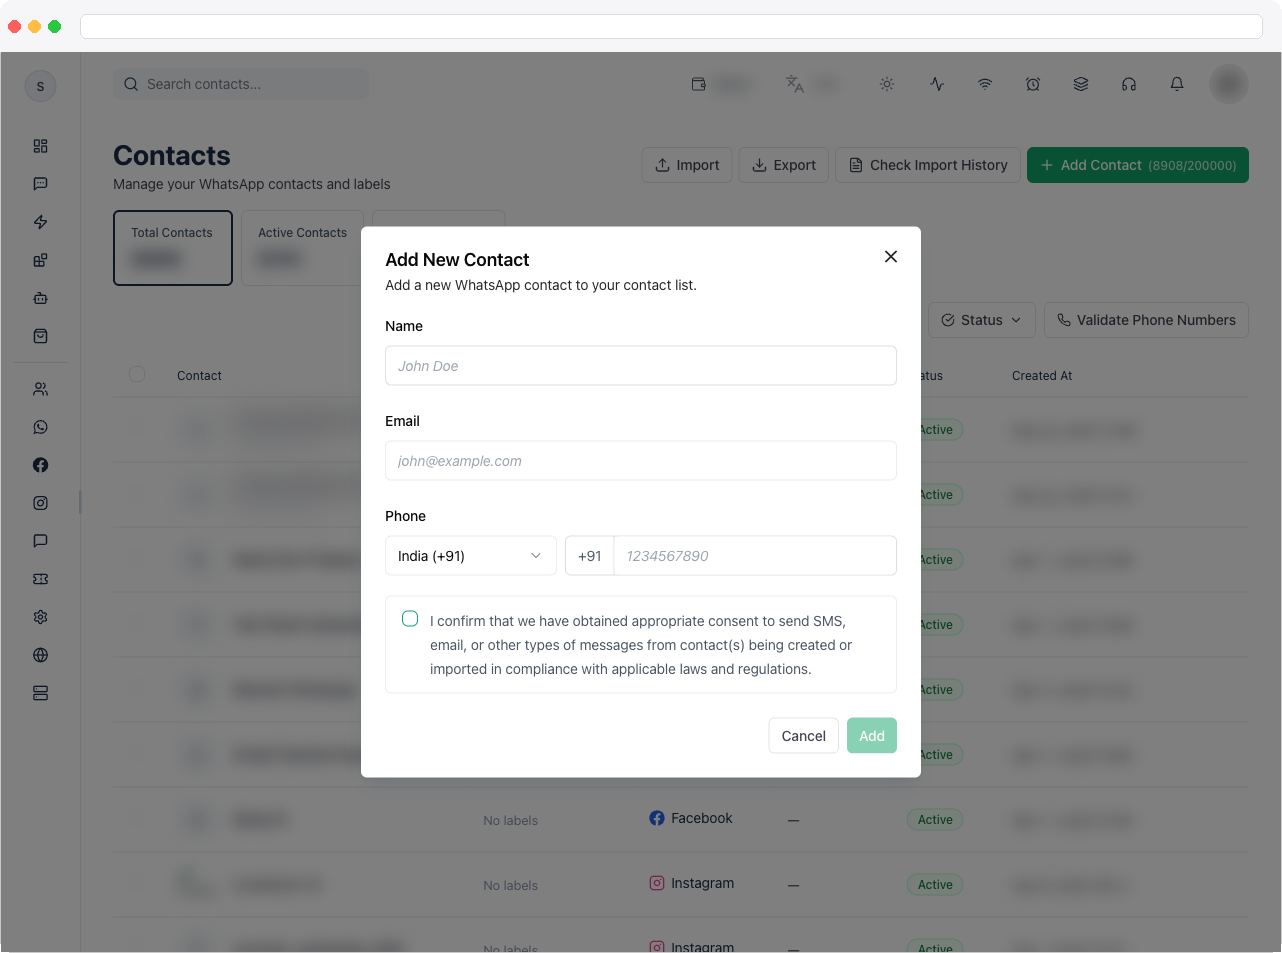Click the green Add Contact button

[1138, 165]
